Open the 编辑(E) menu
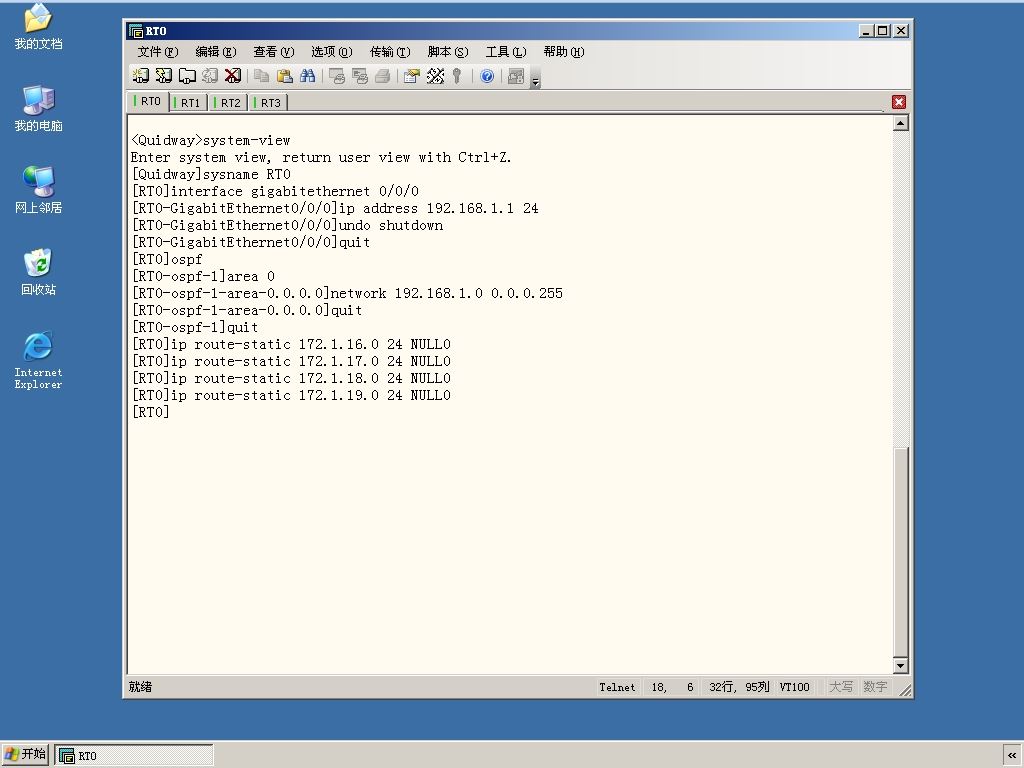The height and width of the screenshot is (768, 1024). point(216,52)
